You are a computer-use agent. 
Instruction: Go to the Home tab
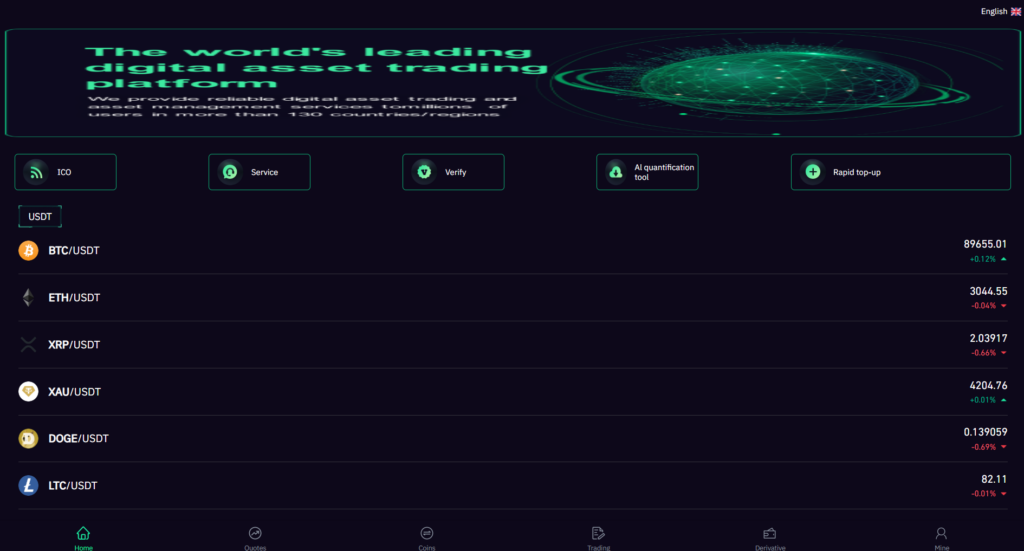point(83,539)
